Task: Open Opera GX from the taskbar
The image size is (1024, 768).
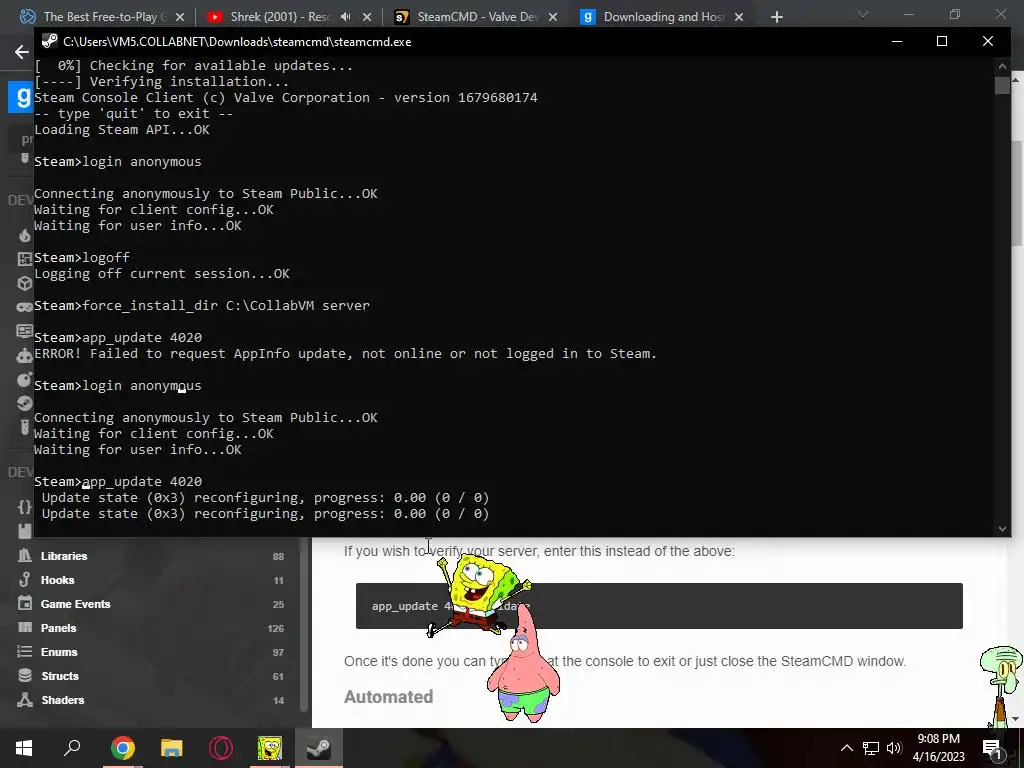Action: click(x=221, y=748)
